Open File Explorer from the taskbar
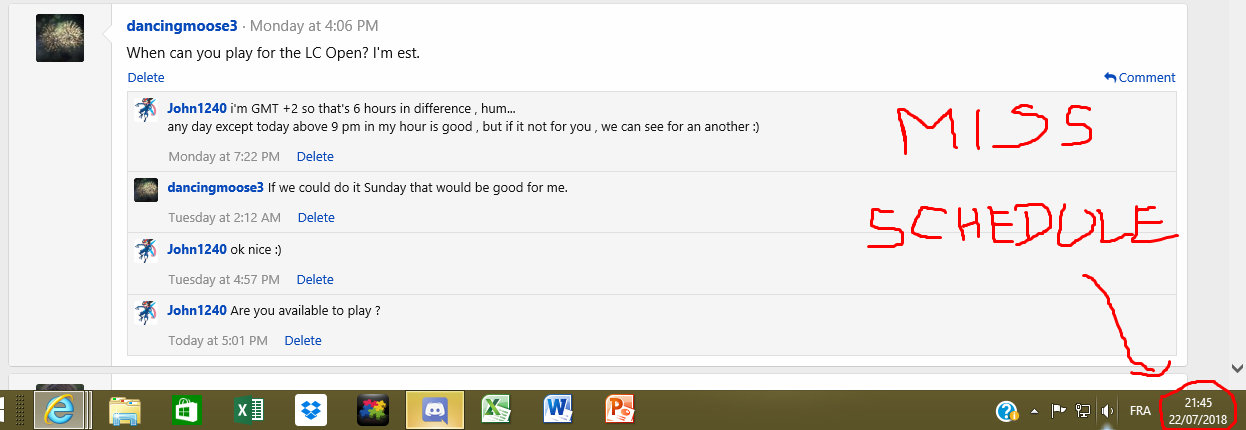This screenshot has height=430, width=1246. click(x=124, y=410)
